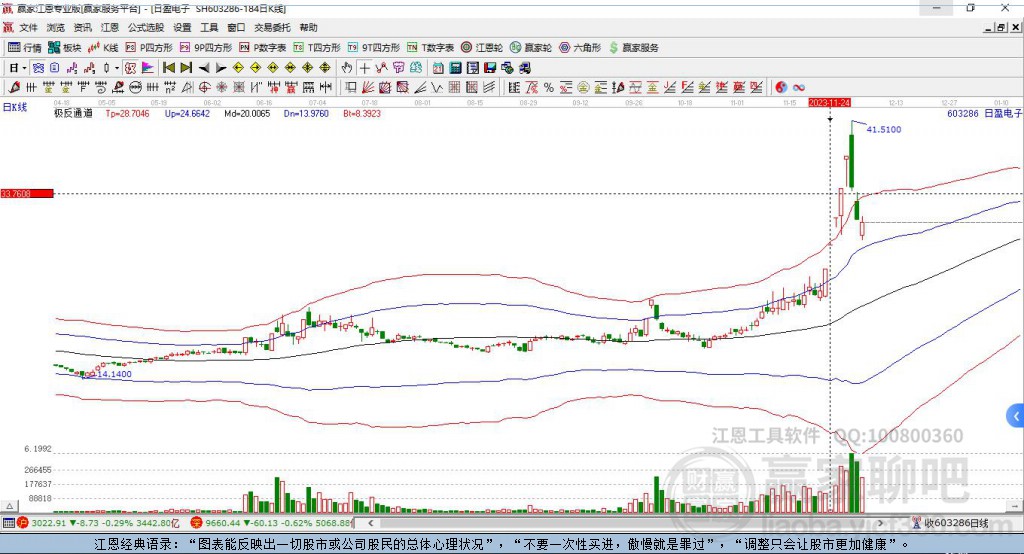The height and width of the screenshot is (554, 1024).
Task: Click the black left-arrow previous bar icon
Action: click(204, 68)
